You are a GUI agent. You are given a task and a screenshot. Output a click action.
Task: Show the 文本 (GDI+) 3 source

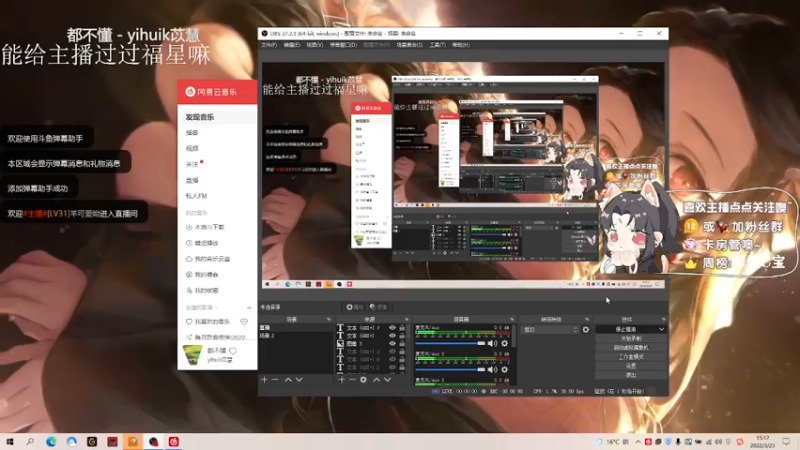[x=392, y=352]
